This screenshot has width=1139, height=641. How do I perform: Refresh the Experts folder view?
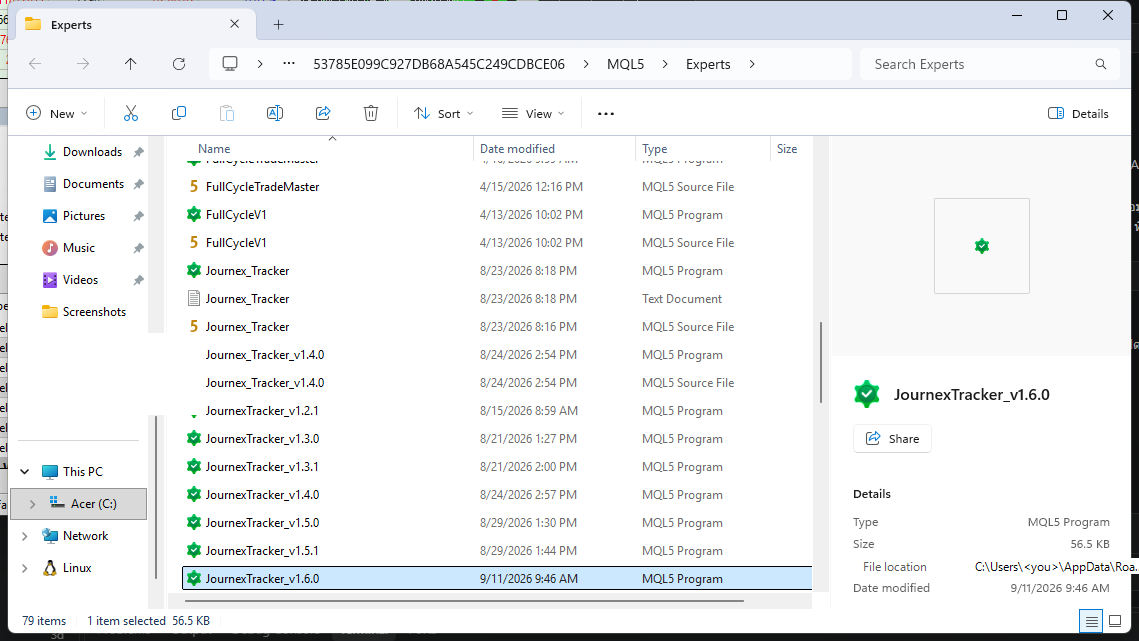[x=179, y=64]
